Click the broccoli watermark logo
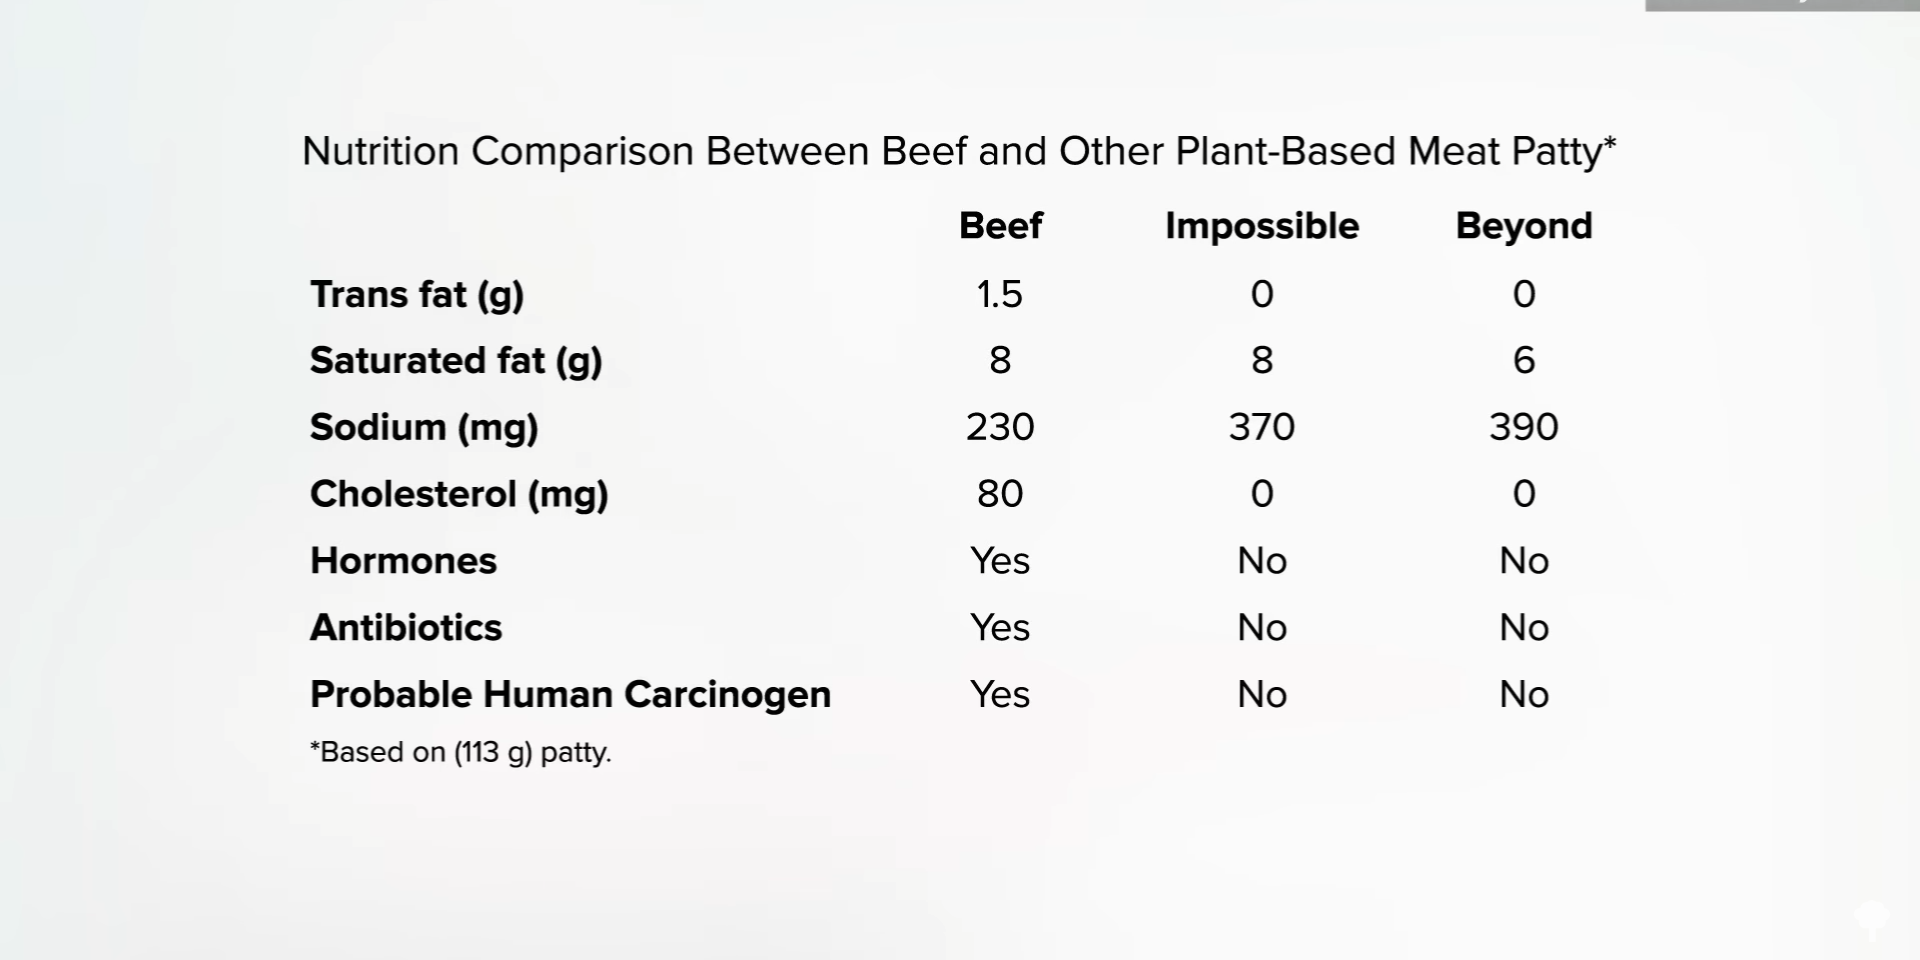Screen dimensions: 1920x960 click(x=1871, y=918)
